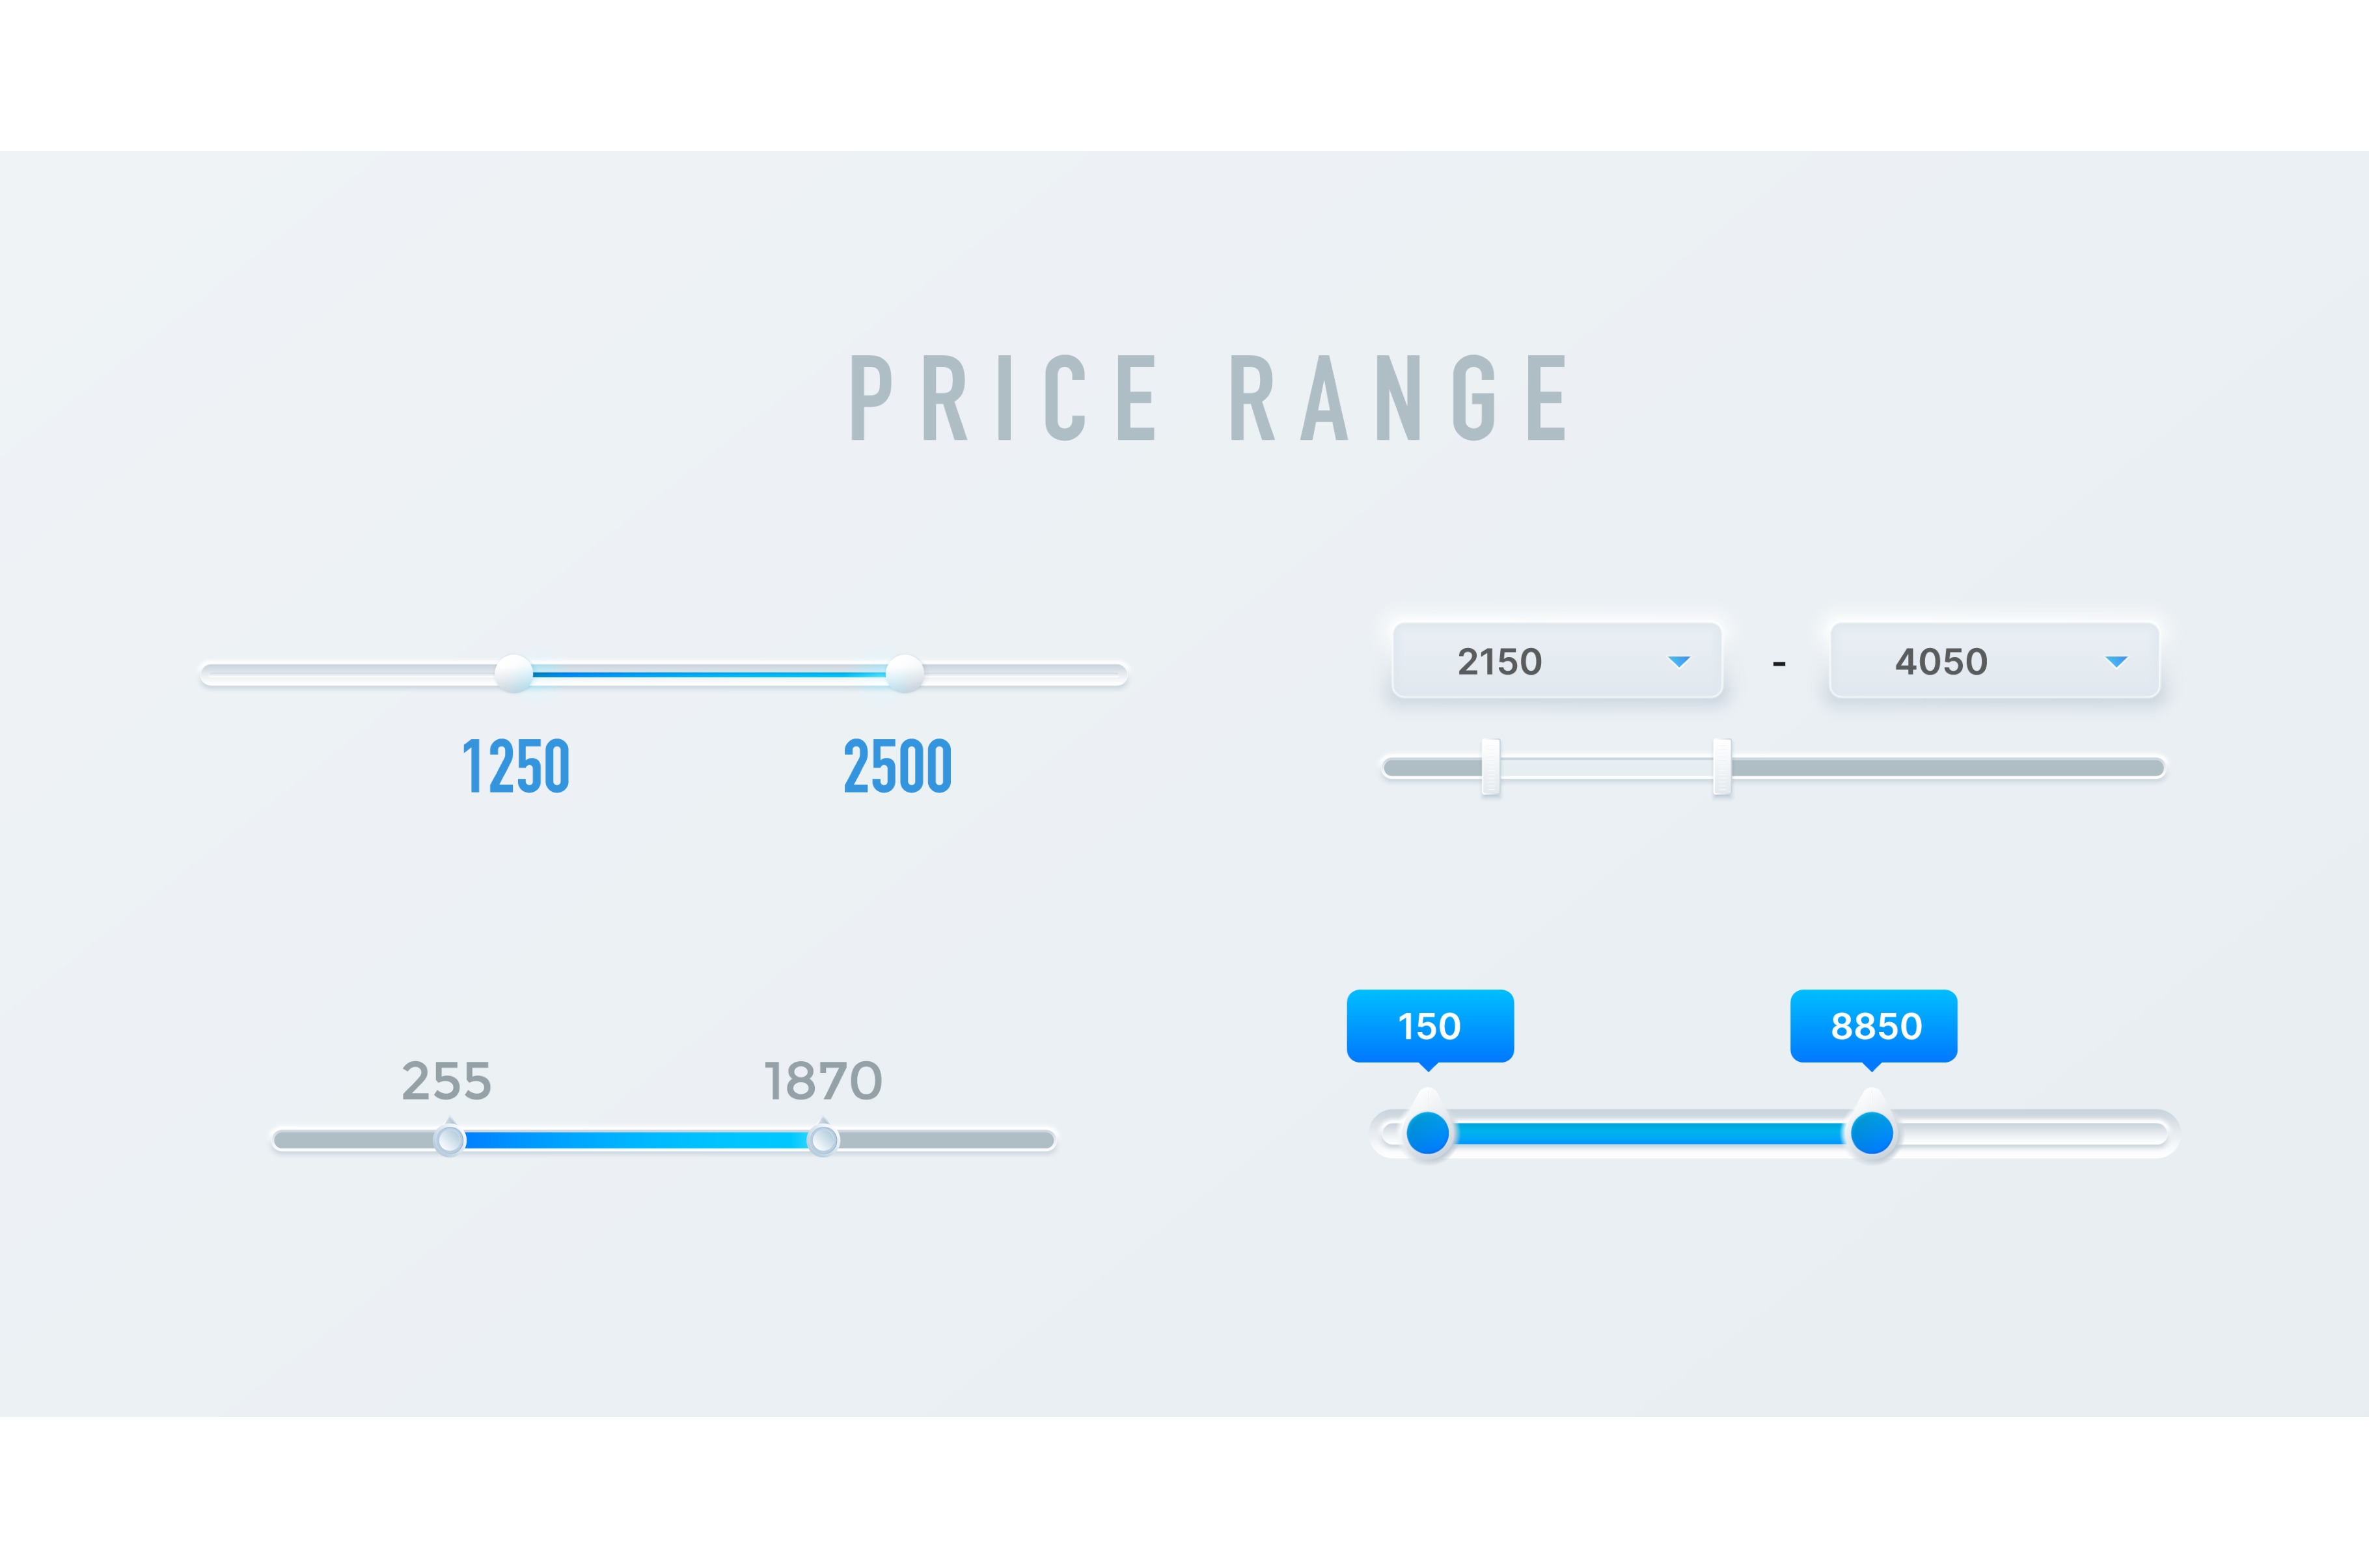Click the right rectangular handle under the dropdowns
Screen dimensions: 2369x1568
pos(1721,767)
